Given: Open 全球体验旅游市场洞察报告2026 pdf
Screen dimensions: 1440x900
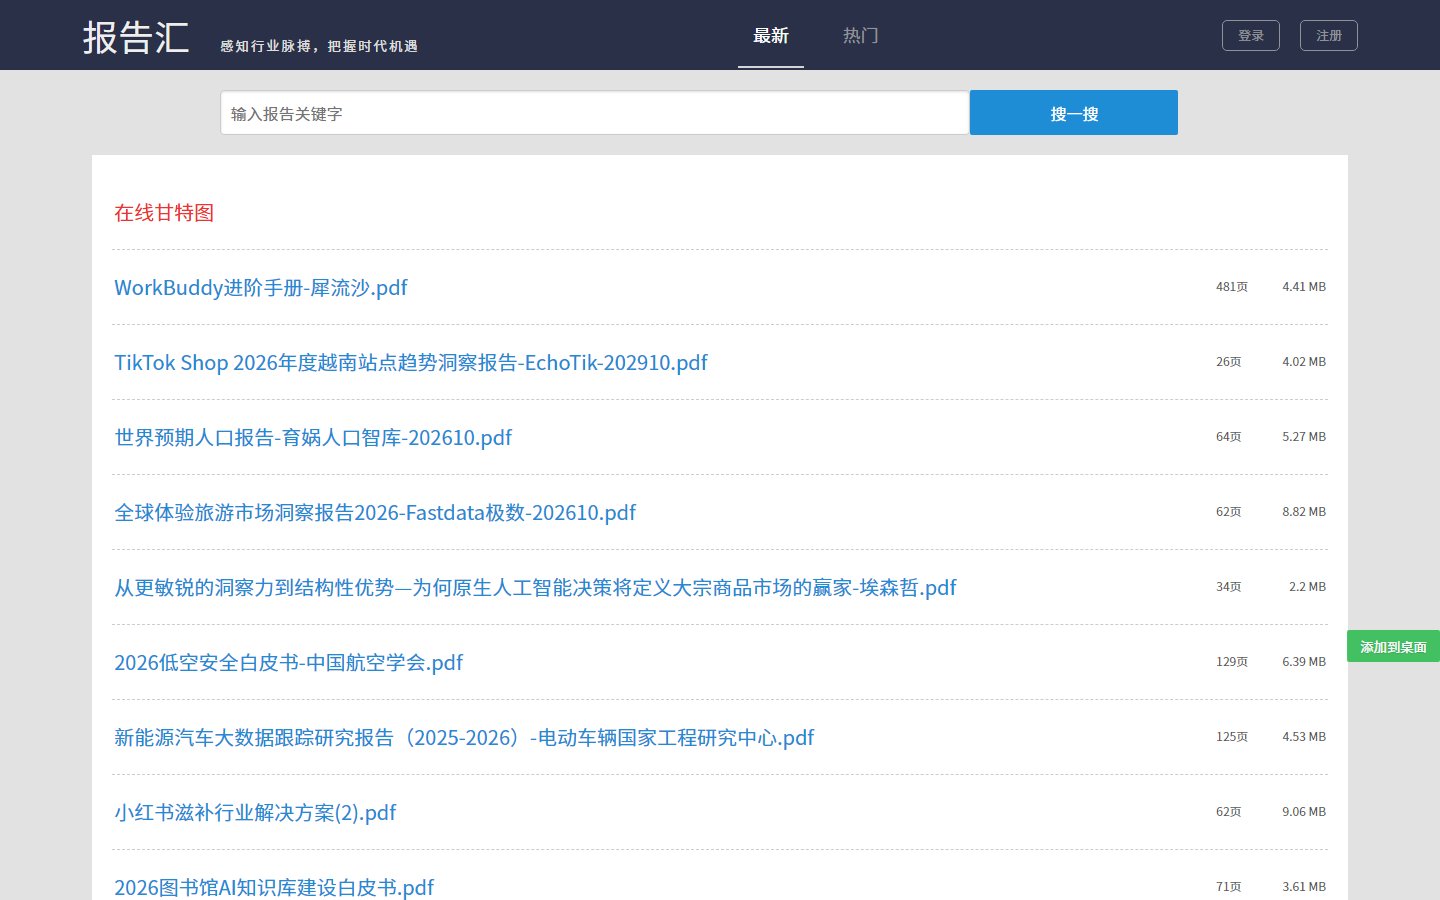Looking at the screenshot, I should tap(375, 513).
